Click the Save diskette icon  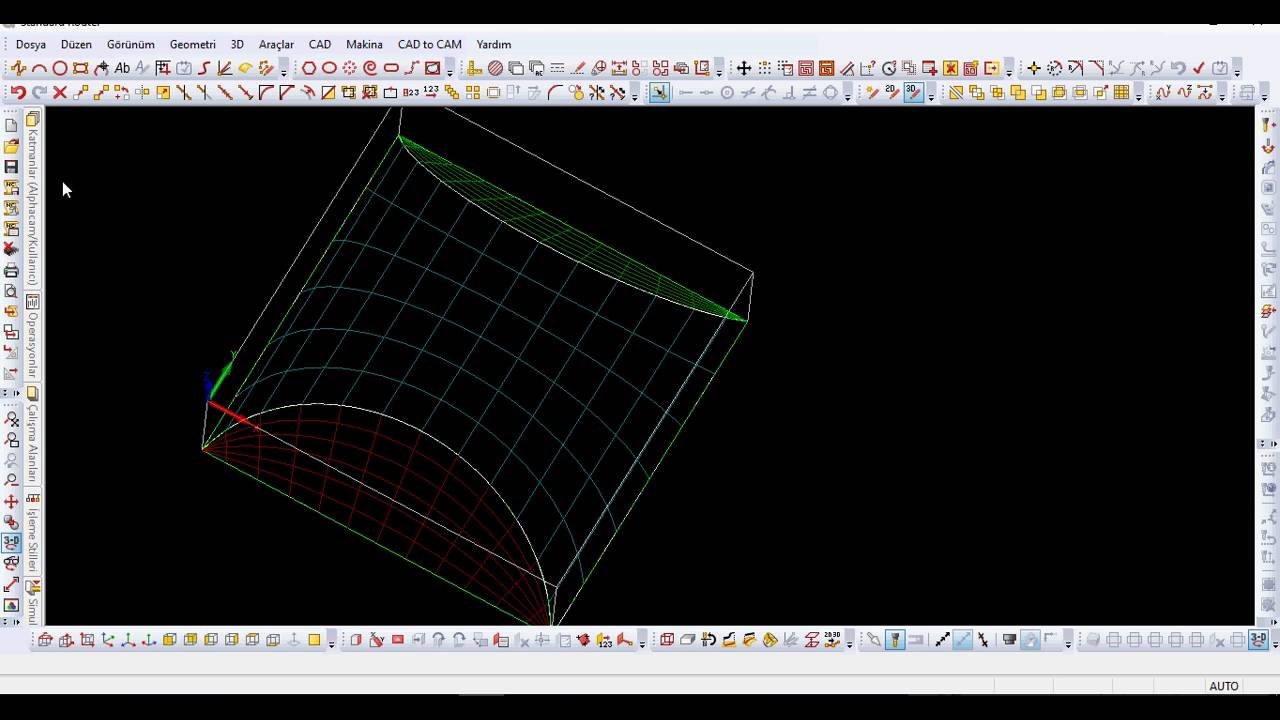coord(11,167)
